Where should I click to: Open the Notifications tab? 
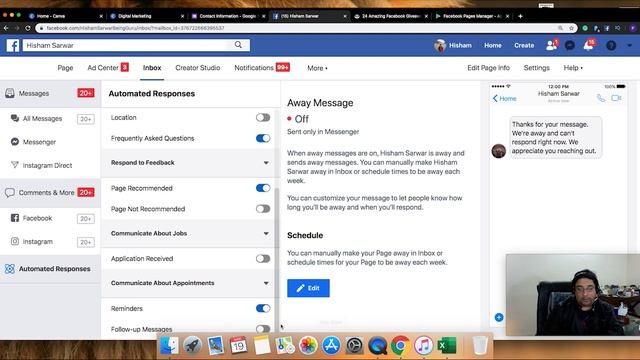pos(262,68)
